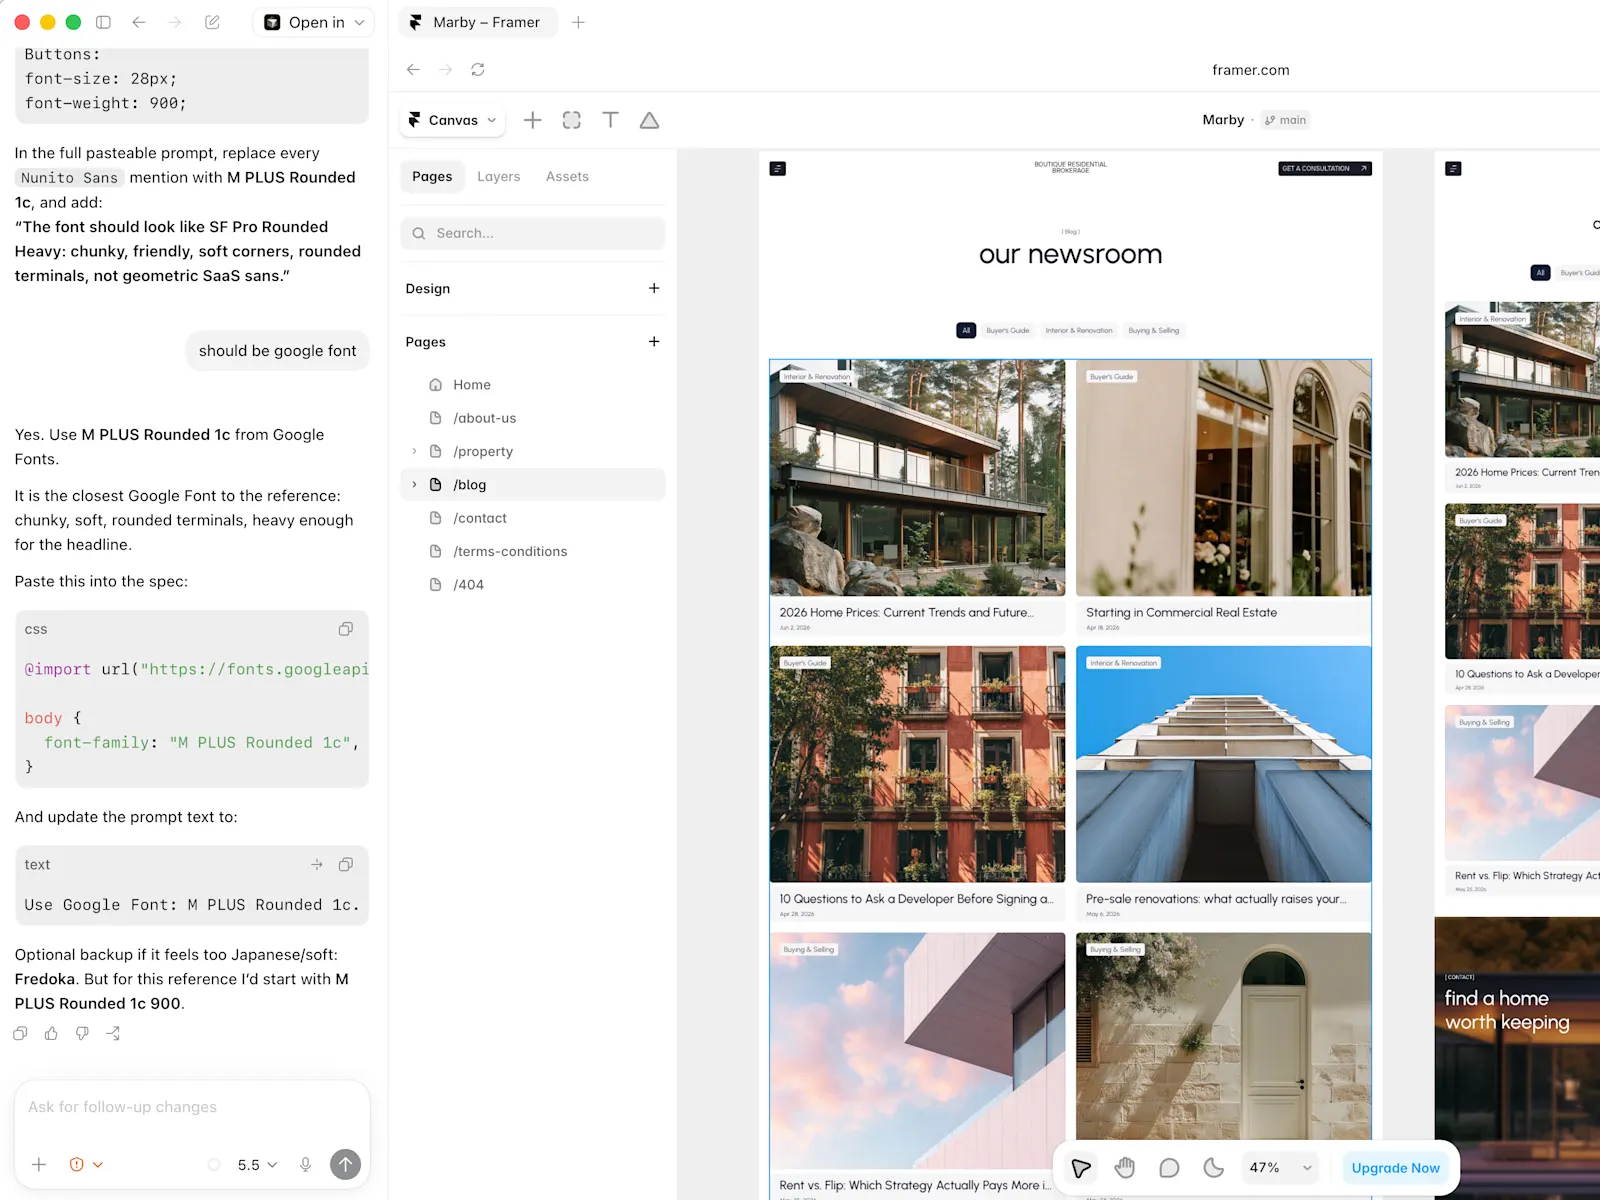
Task: Expand the /blog page group
Action: [415, 485]
